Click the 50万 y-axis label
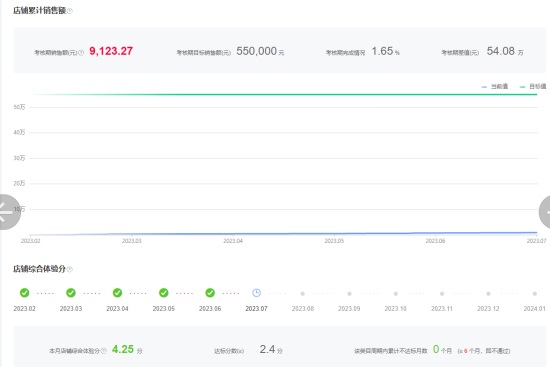The image size is (550, 367). coord(19,107)
